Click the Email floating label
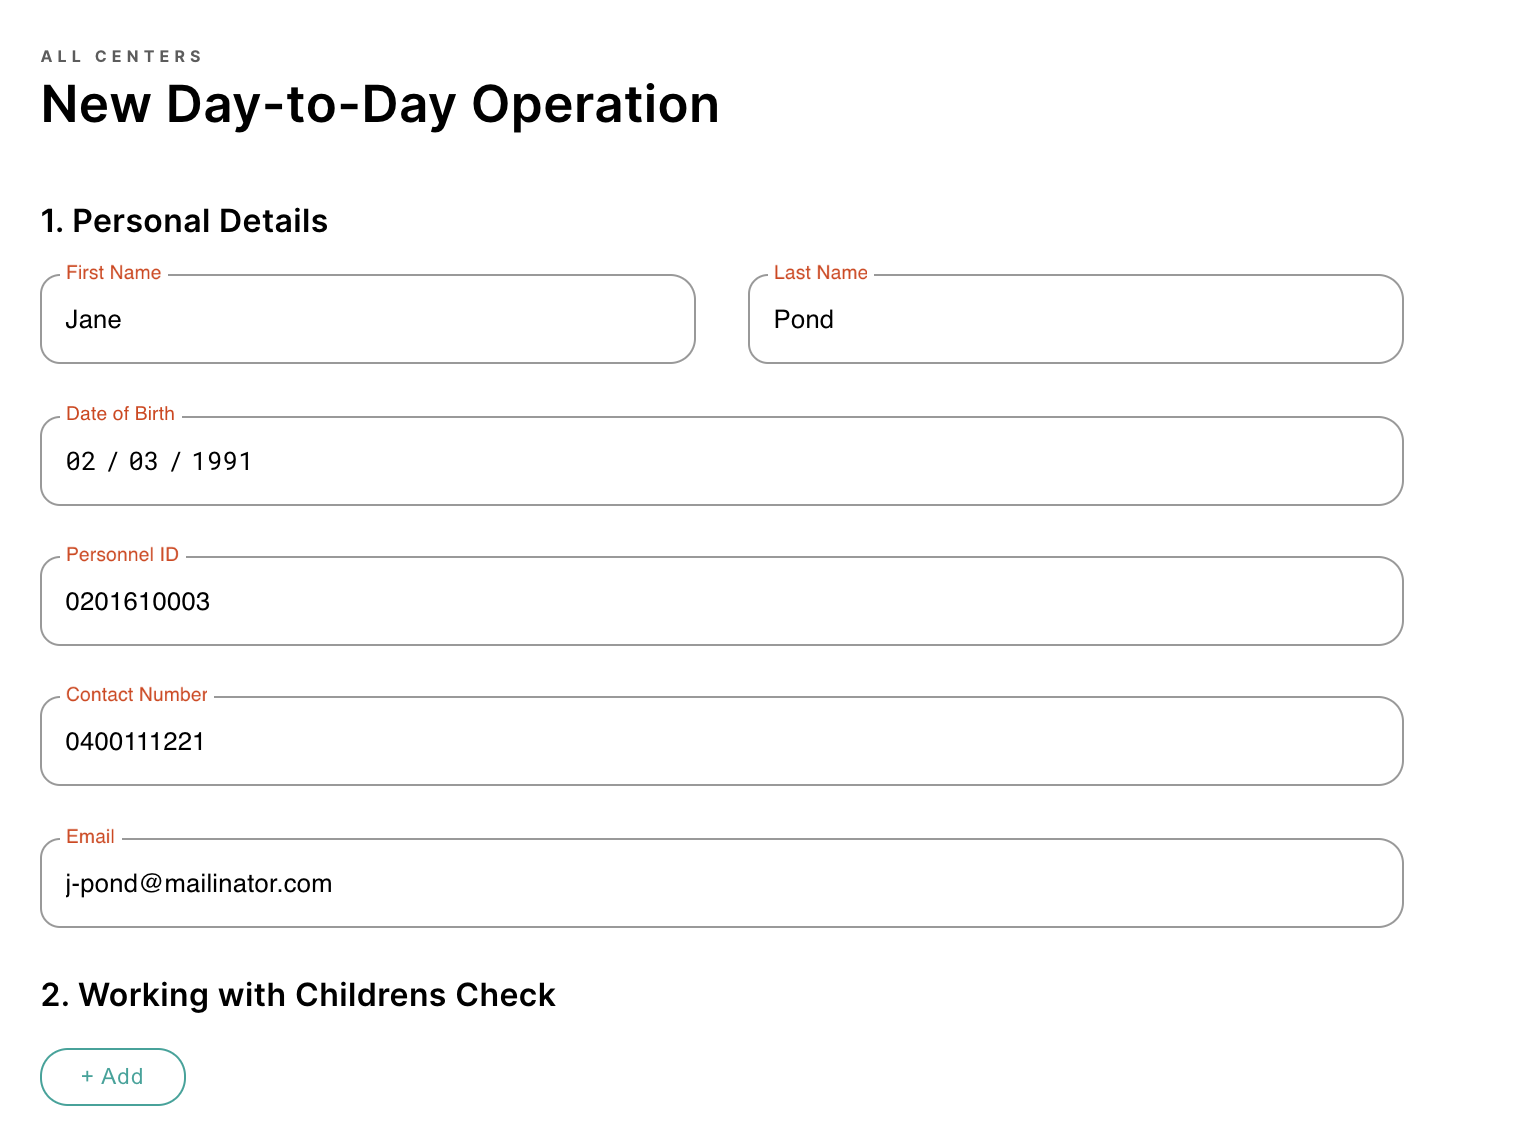 [90, 837]
